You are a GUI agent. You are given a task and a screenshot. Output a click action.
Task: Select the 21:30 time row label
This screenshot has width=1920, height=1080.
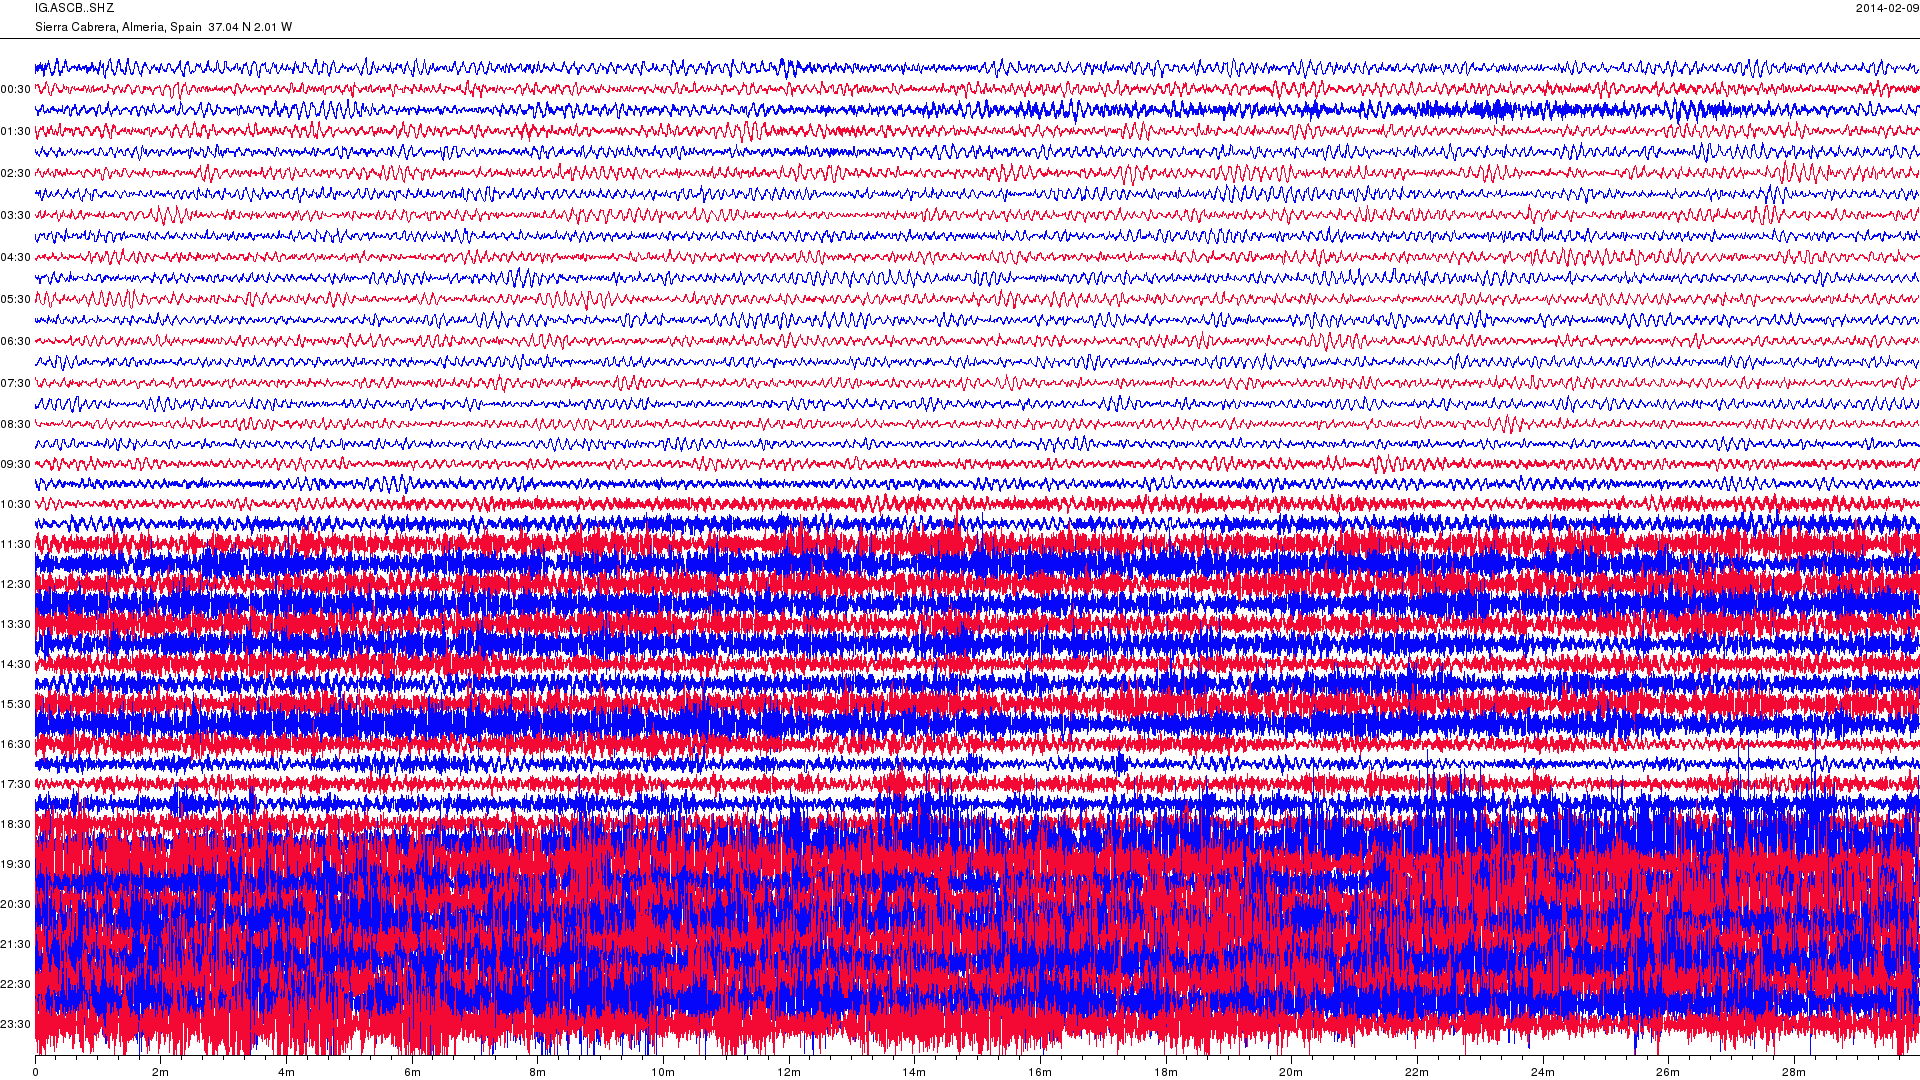point(16,944)
